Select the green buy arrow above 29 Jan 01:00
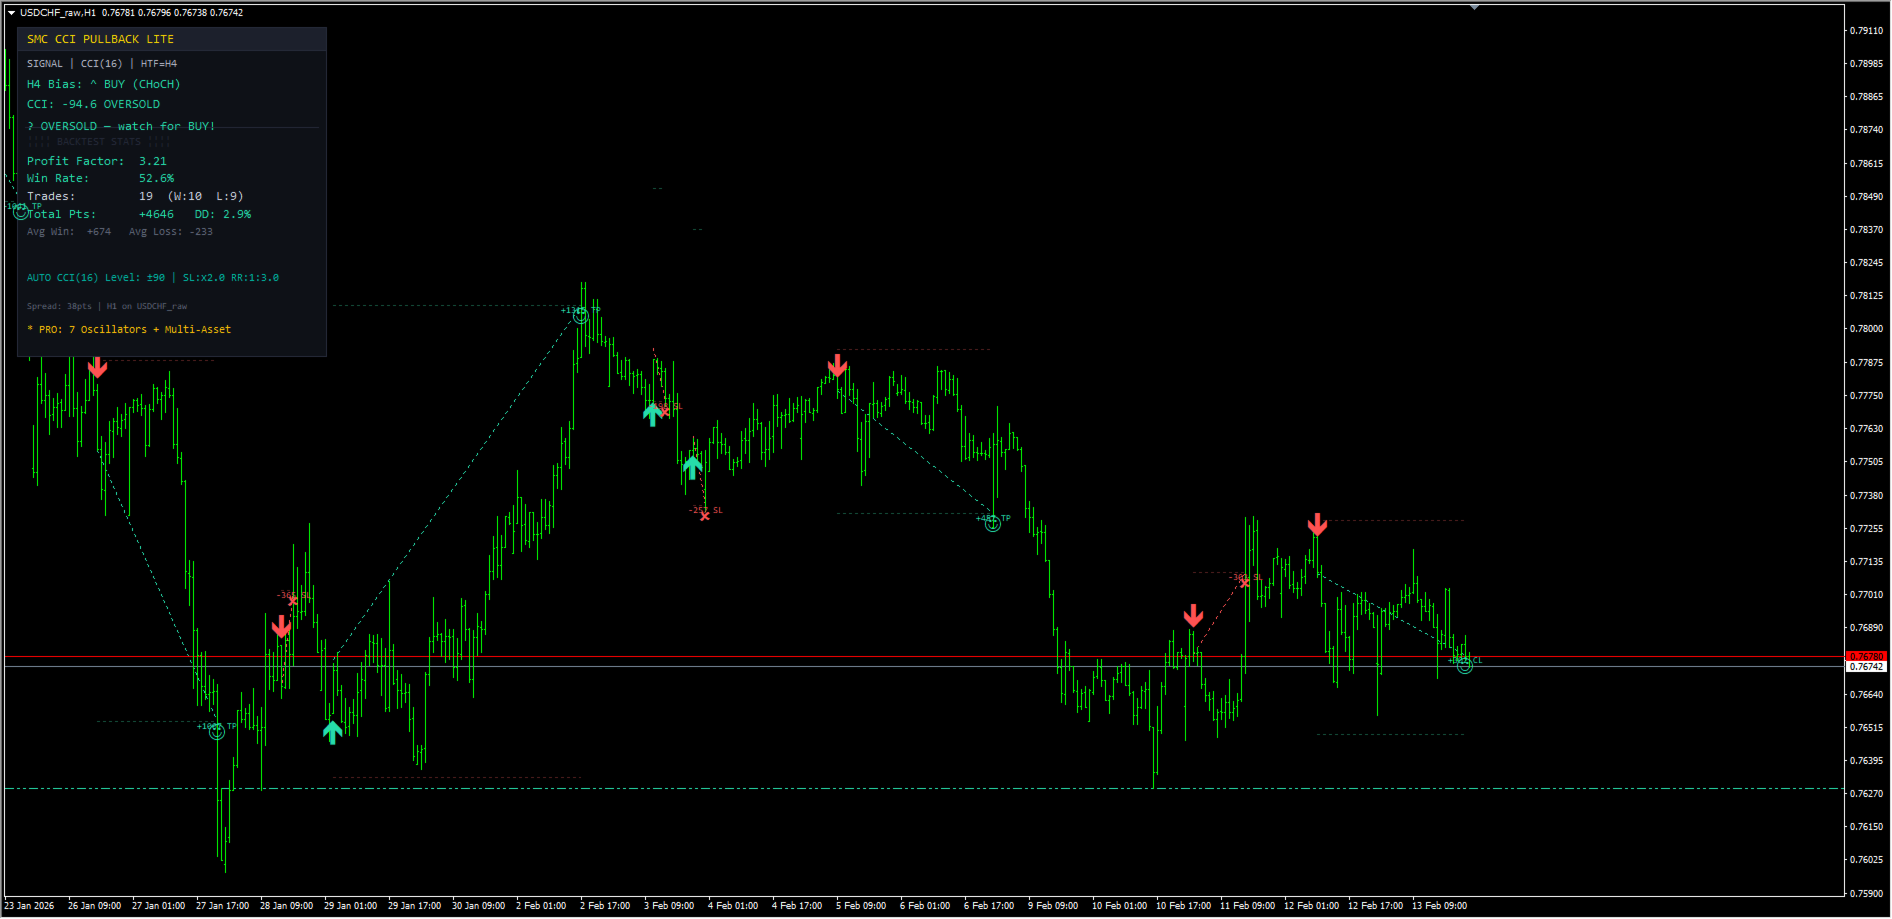The height and width of the screenshot is (919, 1892). [333, 733]
